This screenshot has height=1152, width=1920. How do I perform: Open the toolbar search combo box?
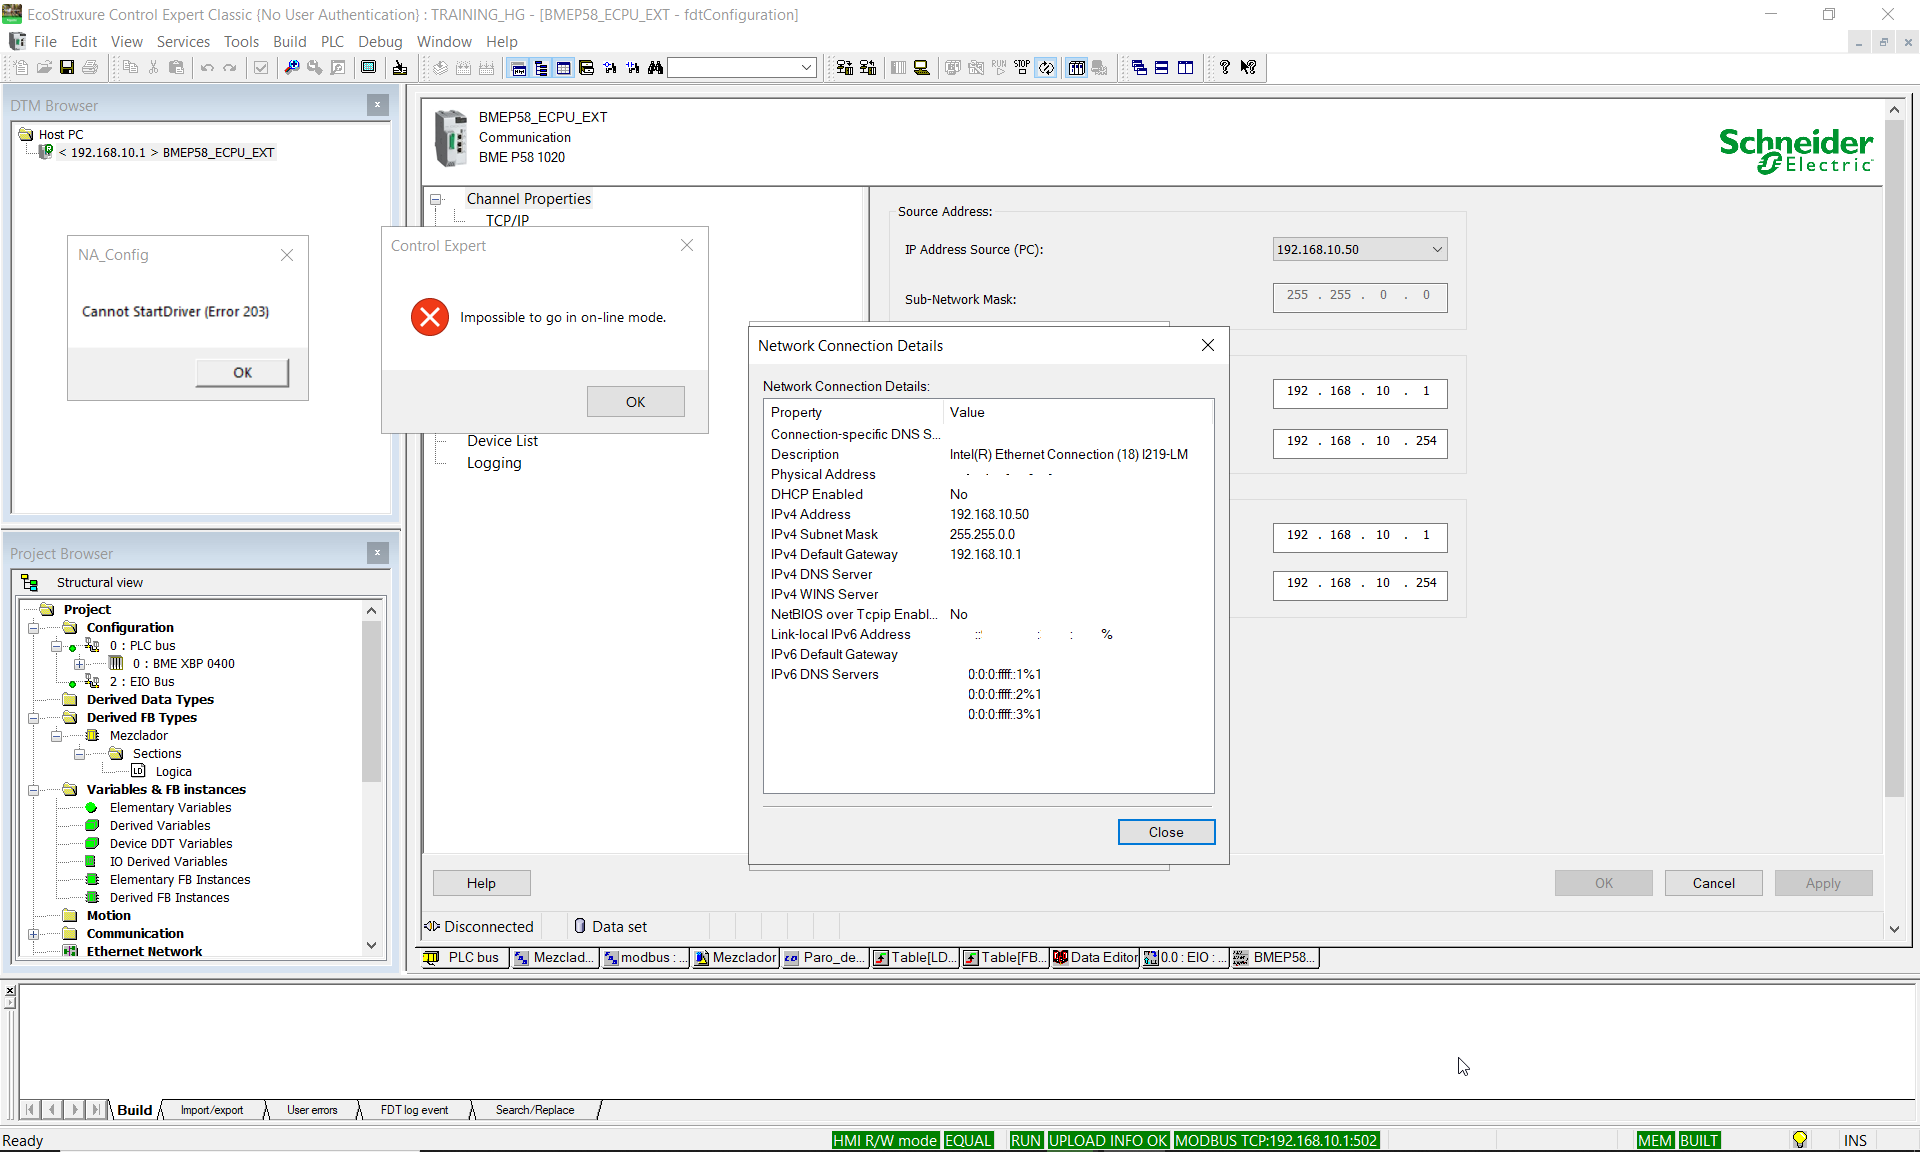point(742,68)
